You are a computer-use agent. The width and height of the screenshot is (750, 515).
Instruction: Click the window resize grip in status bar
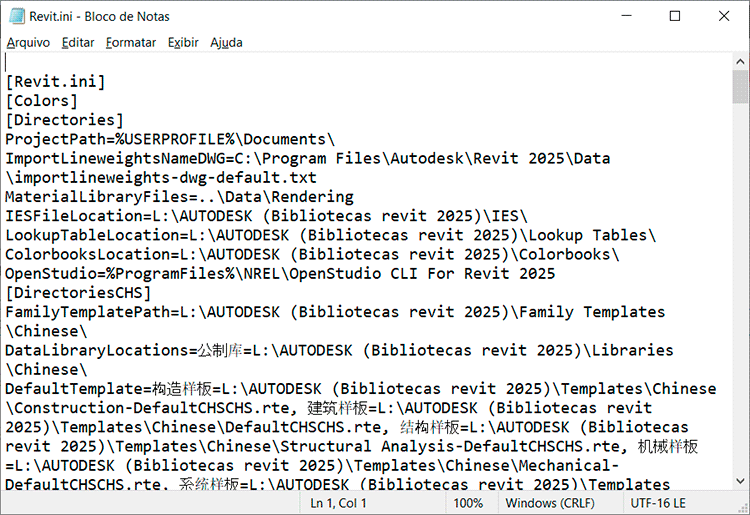pyautogui.click(x=743, y=508)
